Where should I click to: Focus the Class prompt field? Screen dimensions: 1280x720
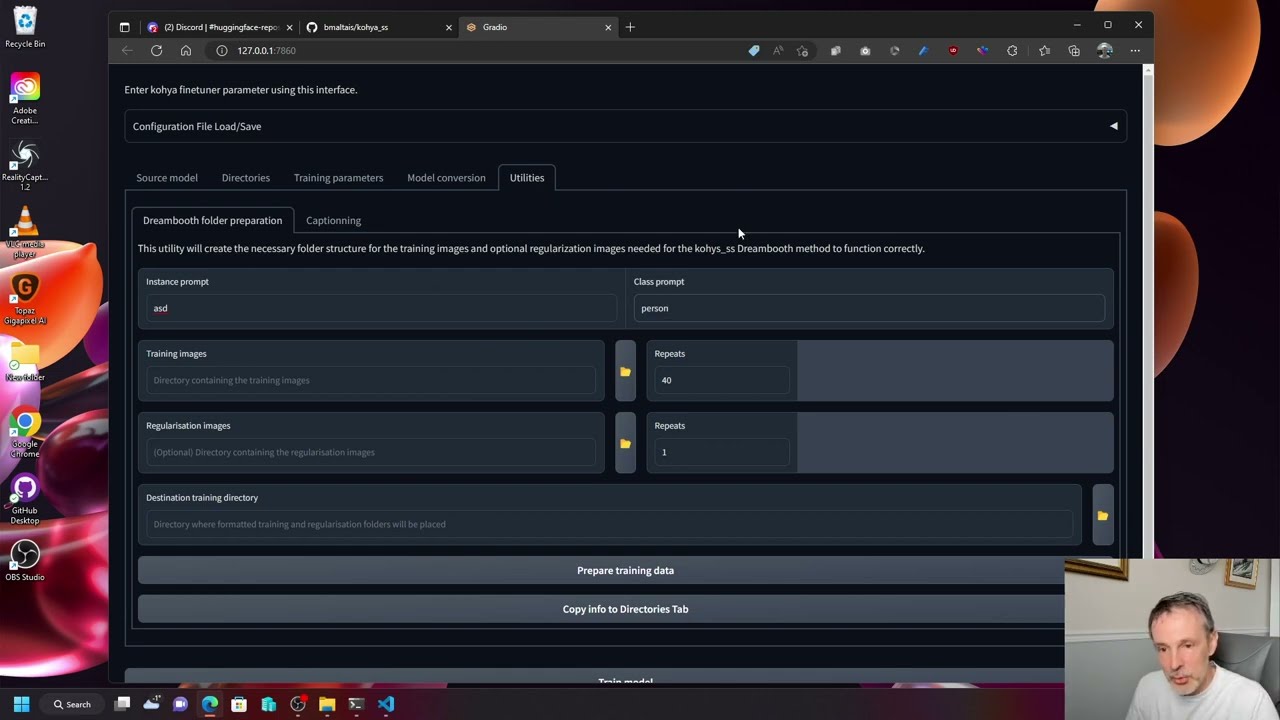point(869,308)
